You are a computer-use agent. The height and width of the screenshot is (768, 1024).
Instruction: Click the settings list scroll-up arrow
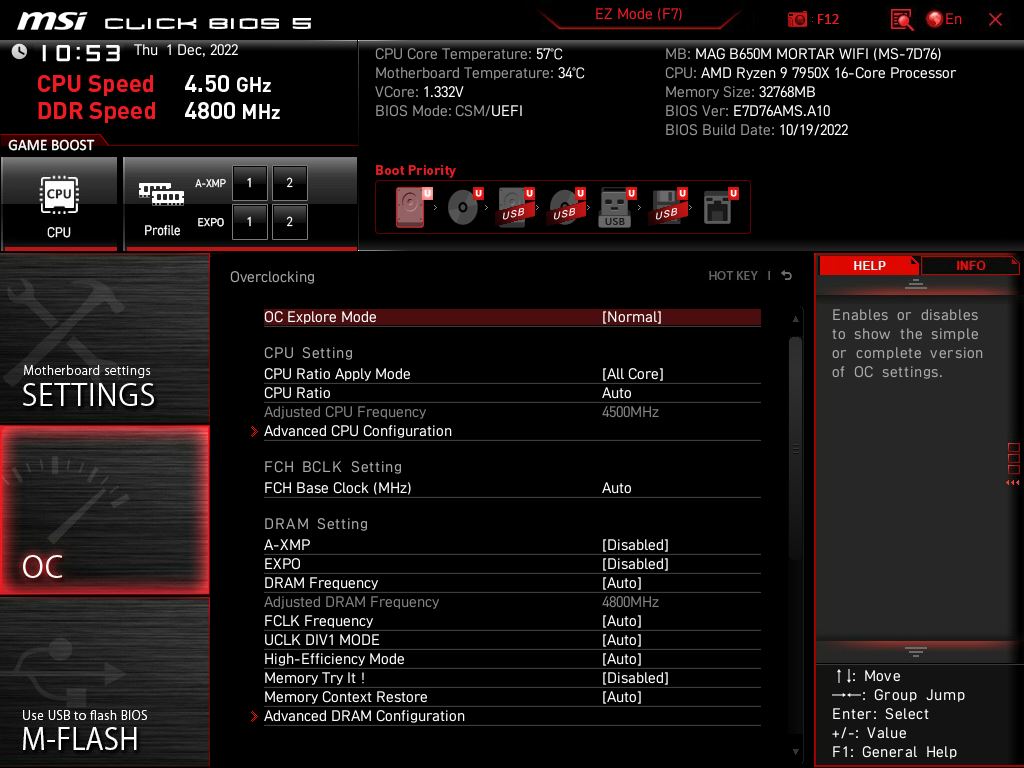pos(795,319)
